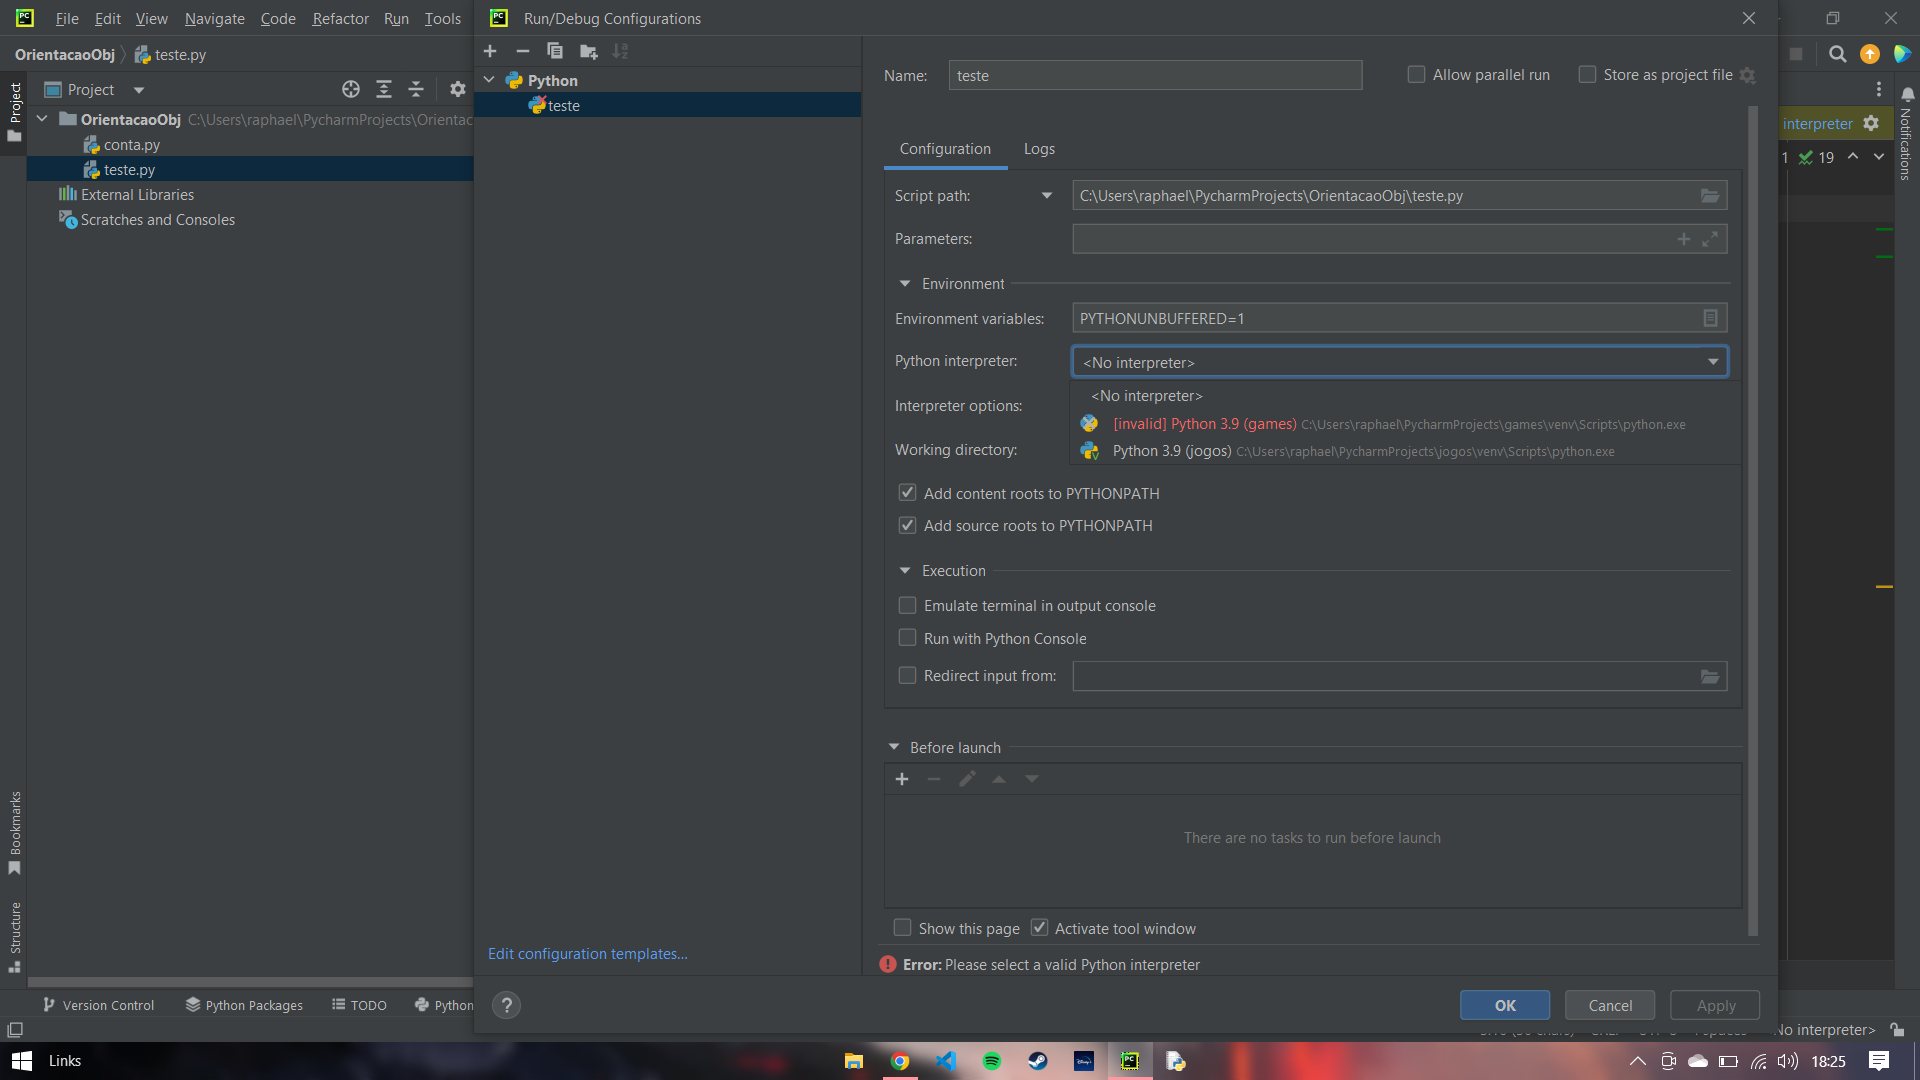The image size is (1920, 1080).
Task: Collapse the Execution section
Action: 905,571
